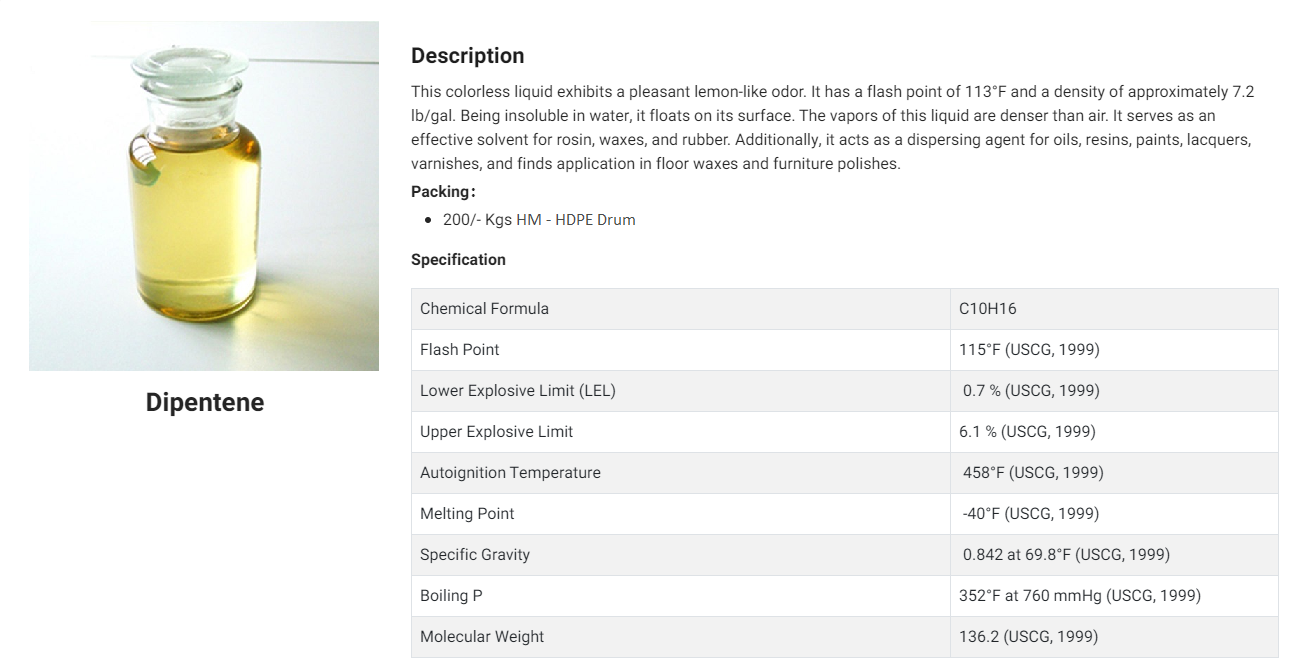Select the Chemical Formula row label
1305x668 pixels.
pos(484,309)
